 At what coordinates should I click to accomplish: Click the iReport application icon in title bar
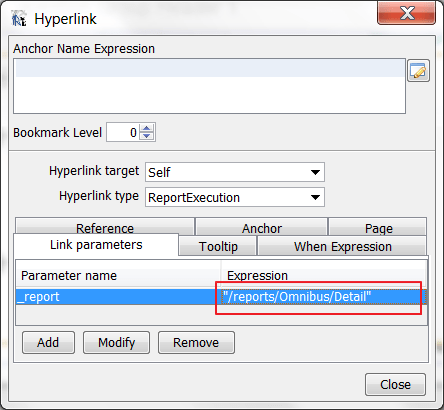[x=18, y=19]
